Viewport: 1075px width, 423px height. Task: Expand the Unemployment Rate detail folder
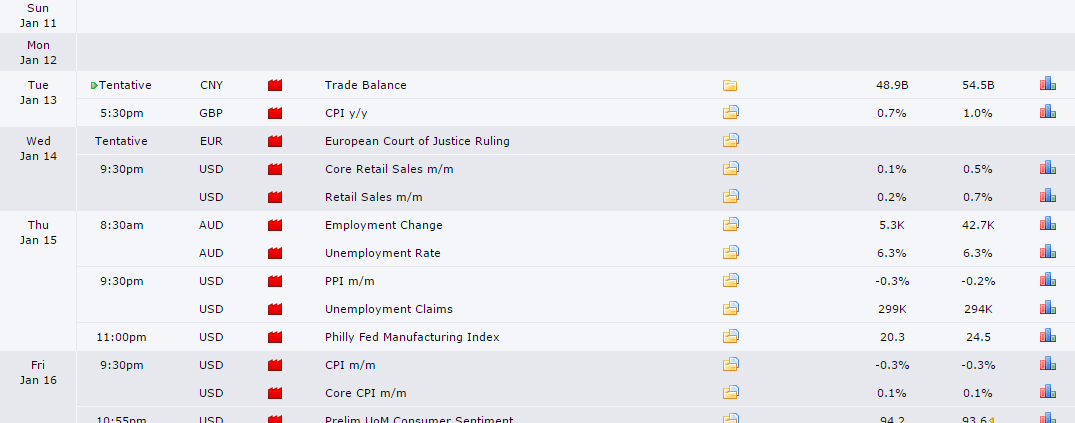730,253
